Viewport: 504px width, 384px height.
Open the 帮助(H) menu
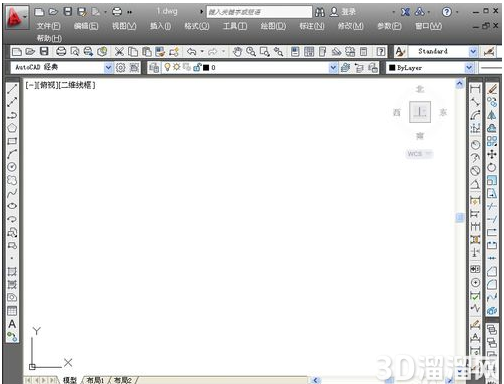point(49,38)
